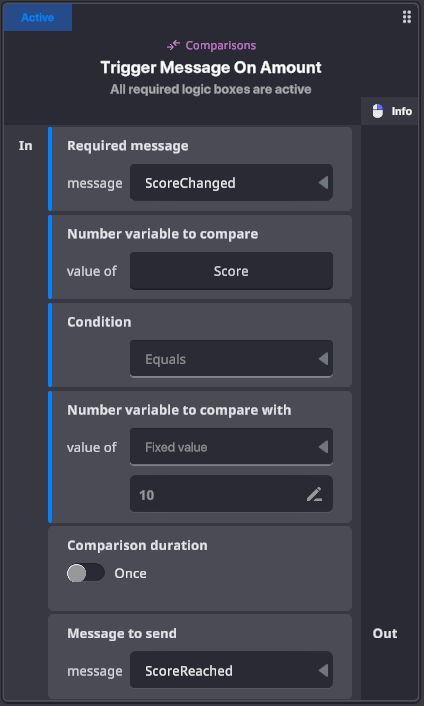Click the Trigger Message On Amount title
This screenshot has height=706, width=424.
click(211, 68)
